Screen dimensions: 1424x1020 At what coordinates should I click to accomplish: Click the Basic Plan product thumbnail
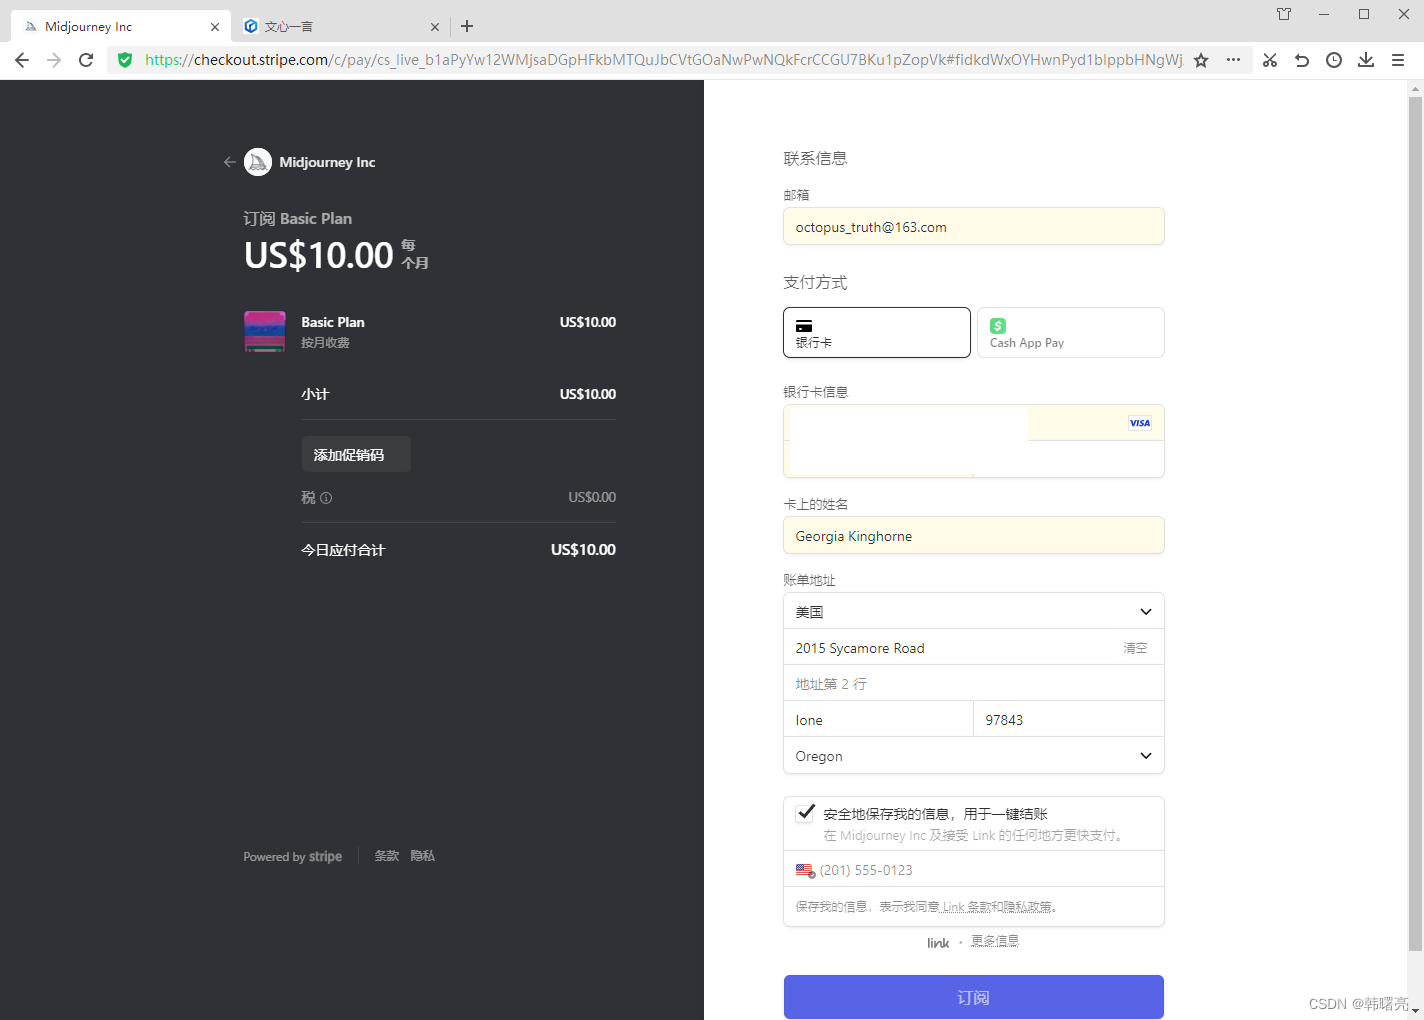click(x=265, y=331)
